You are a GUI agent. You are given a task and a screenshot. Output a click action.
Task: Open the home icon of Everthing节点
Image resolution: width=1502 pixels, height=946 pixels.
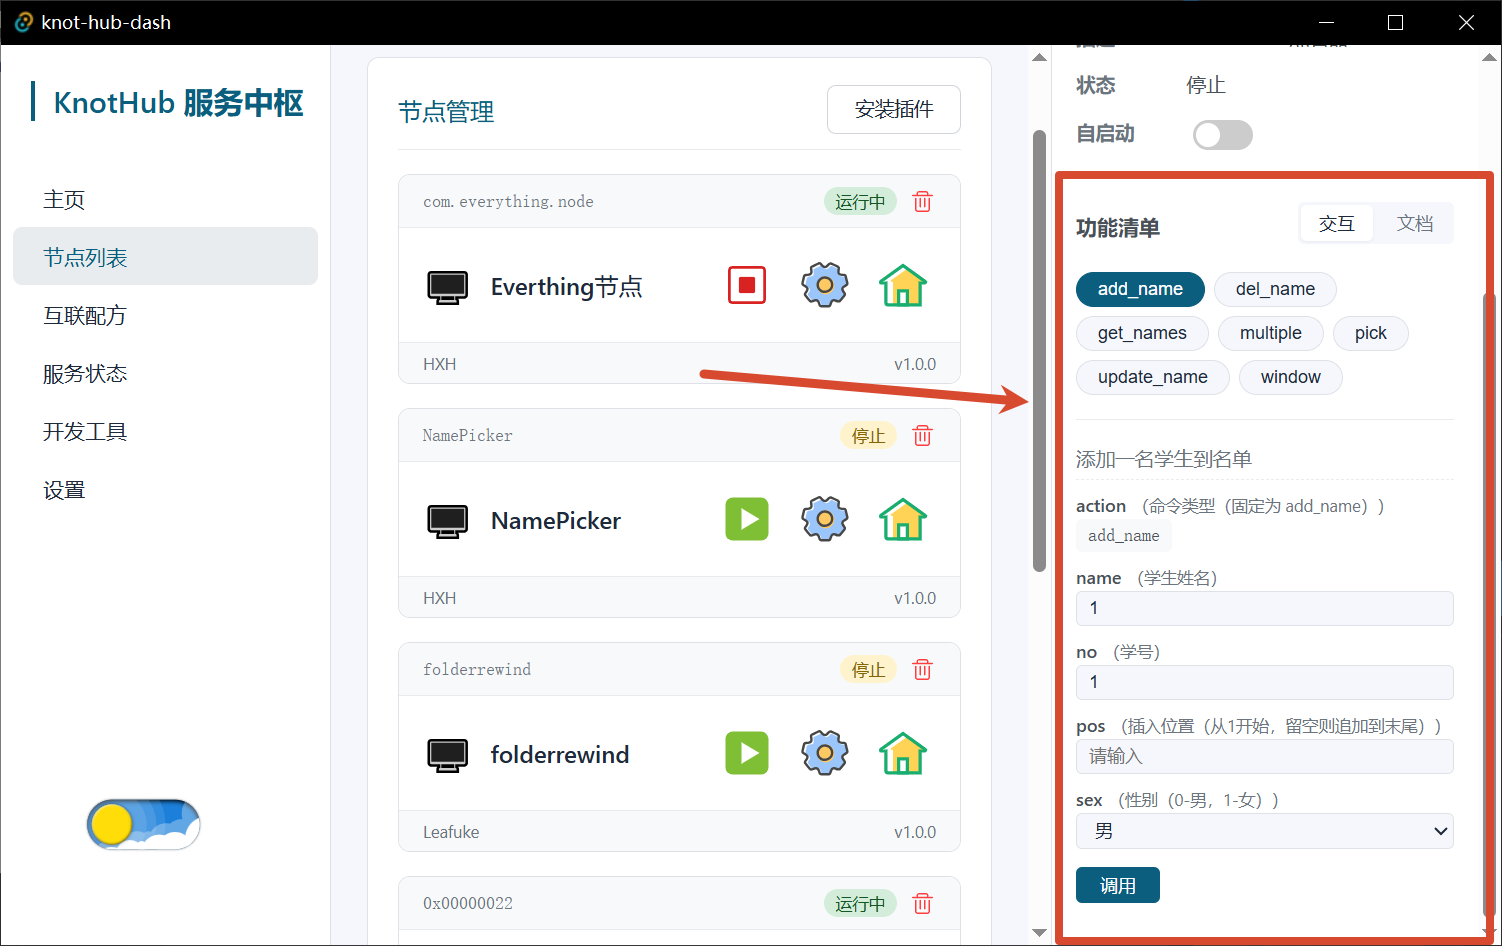tap(903, 285)
